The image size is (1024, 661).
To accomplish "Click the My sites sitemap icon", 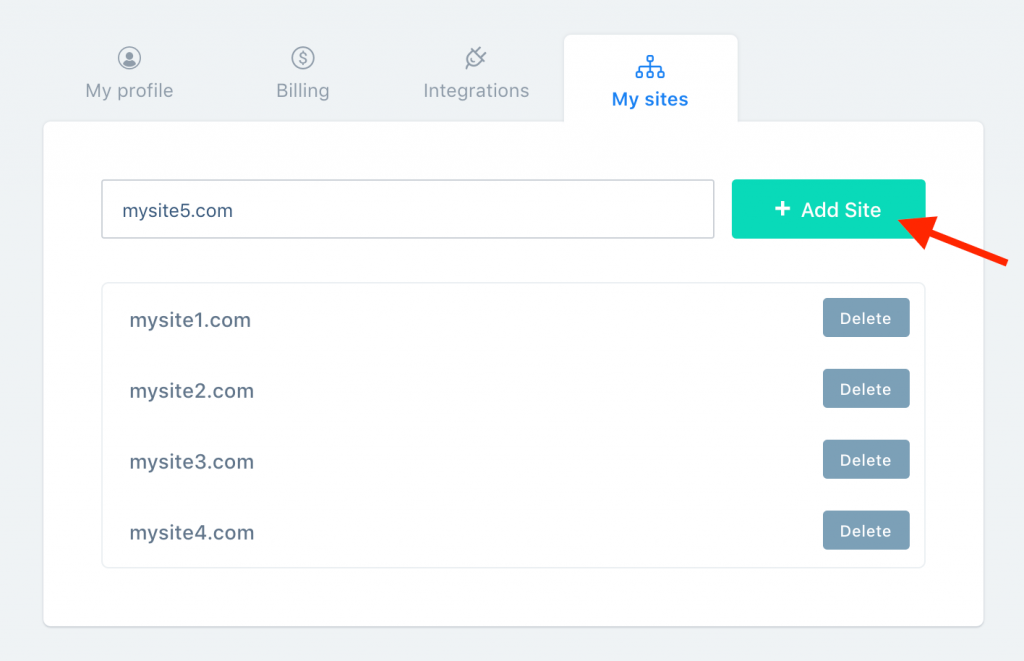I will [650, 67].
